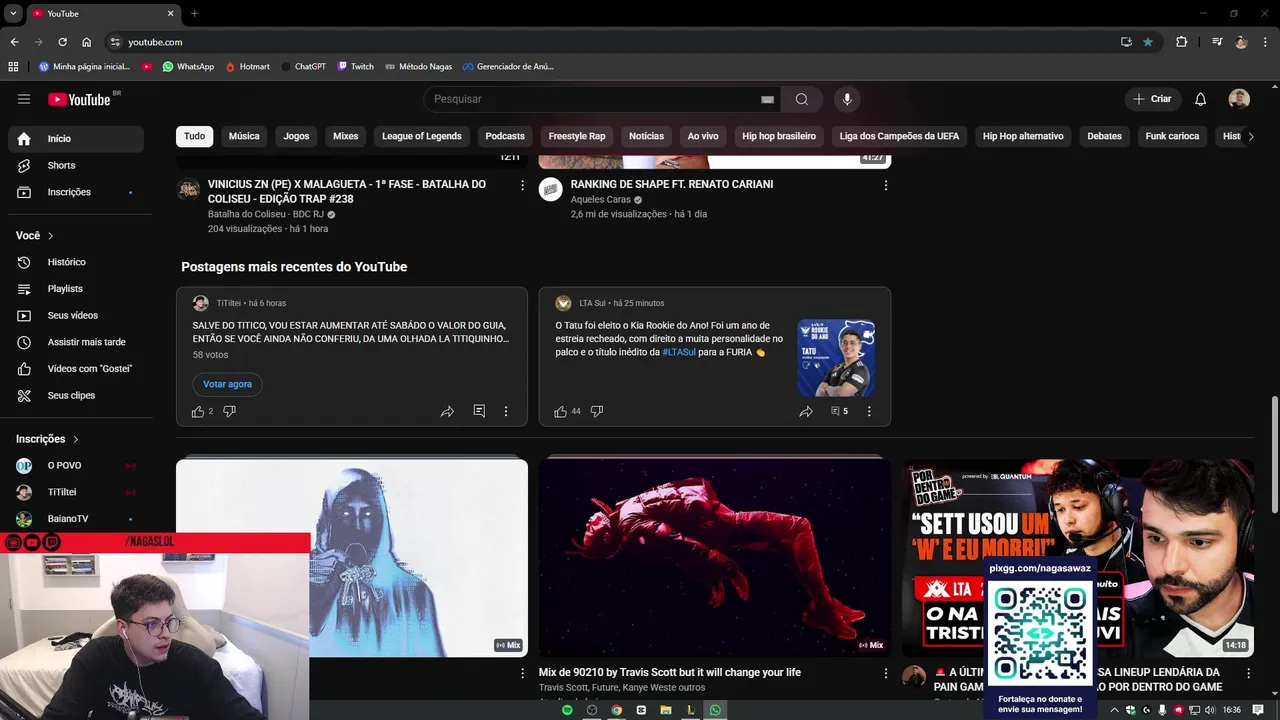Select the Ao vivo chip
The width and height of the screenshot is (1280, 720).
[x=703, y=136]
